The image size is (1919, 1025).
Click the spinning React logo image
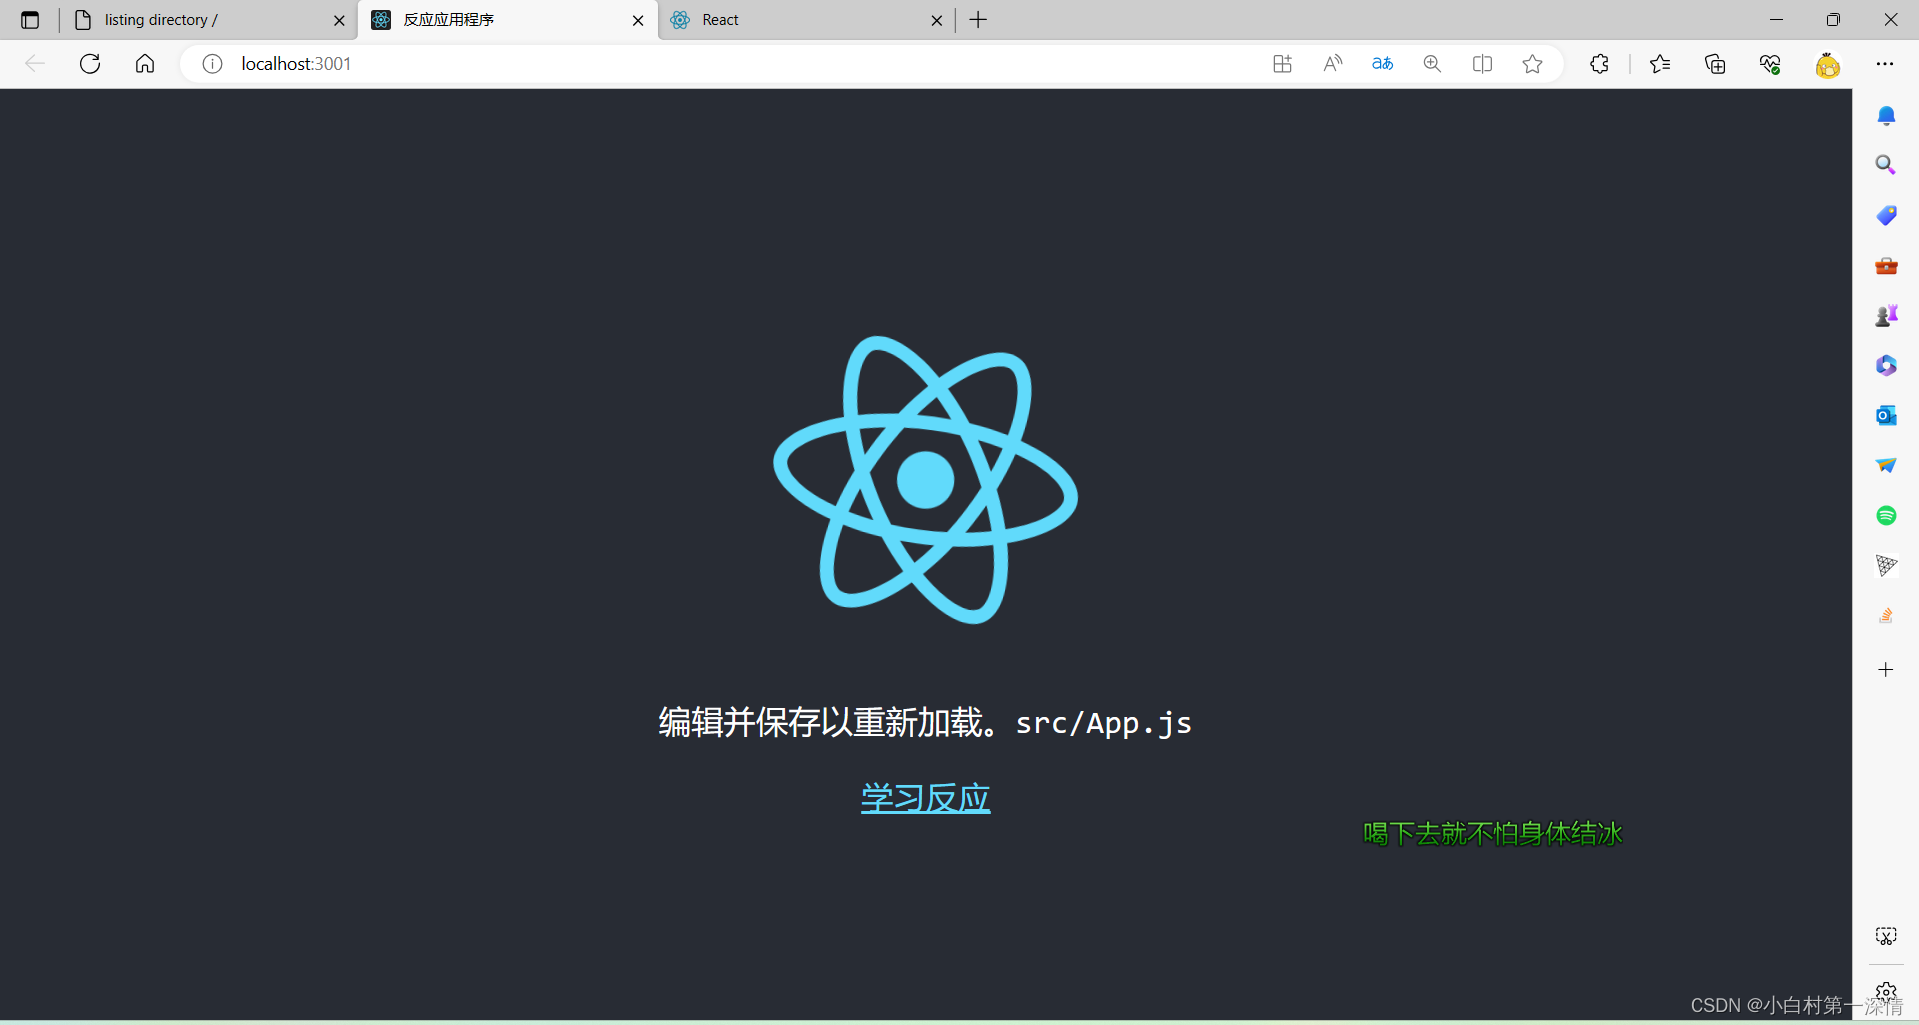pos(925,480)
